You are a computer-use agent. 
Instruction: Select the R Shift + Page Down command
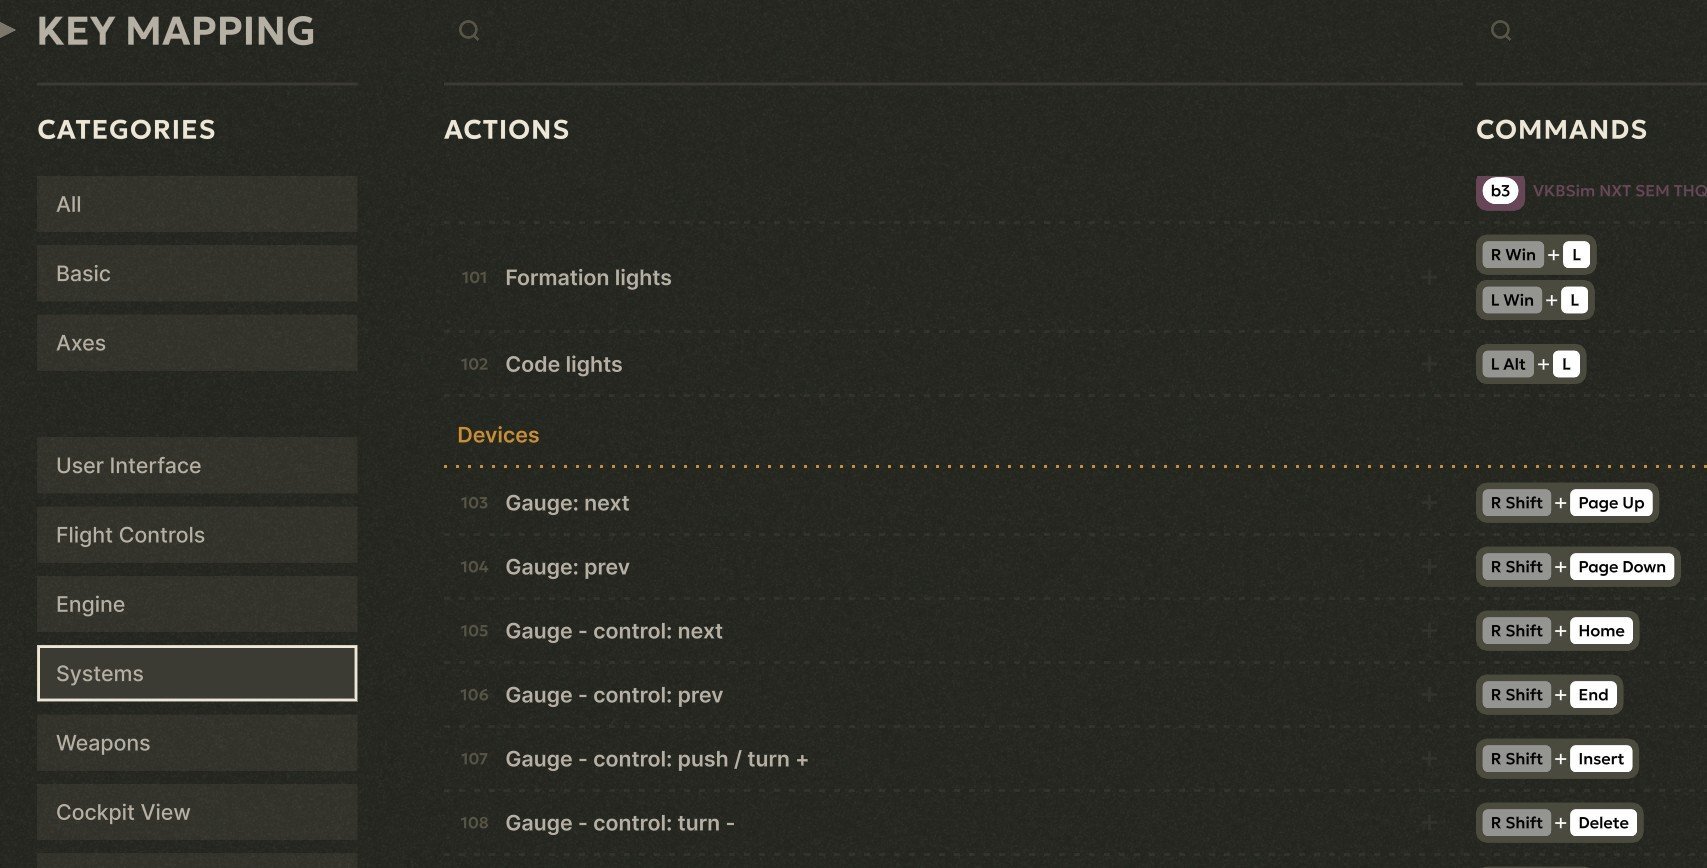coord(1578,567)
